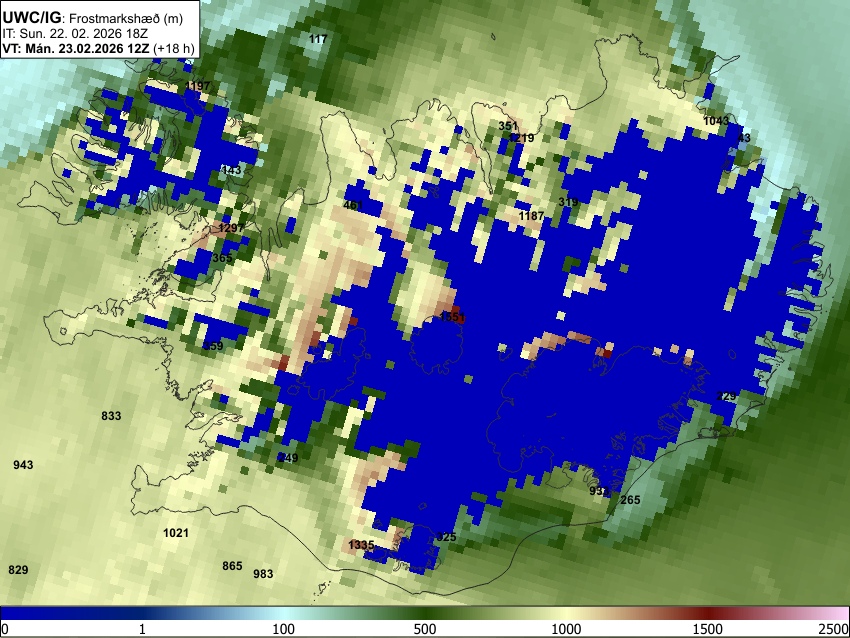The image size is (850, 638).
Task: Click the map value 1335
Action: point(361,545)
